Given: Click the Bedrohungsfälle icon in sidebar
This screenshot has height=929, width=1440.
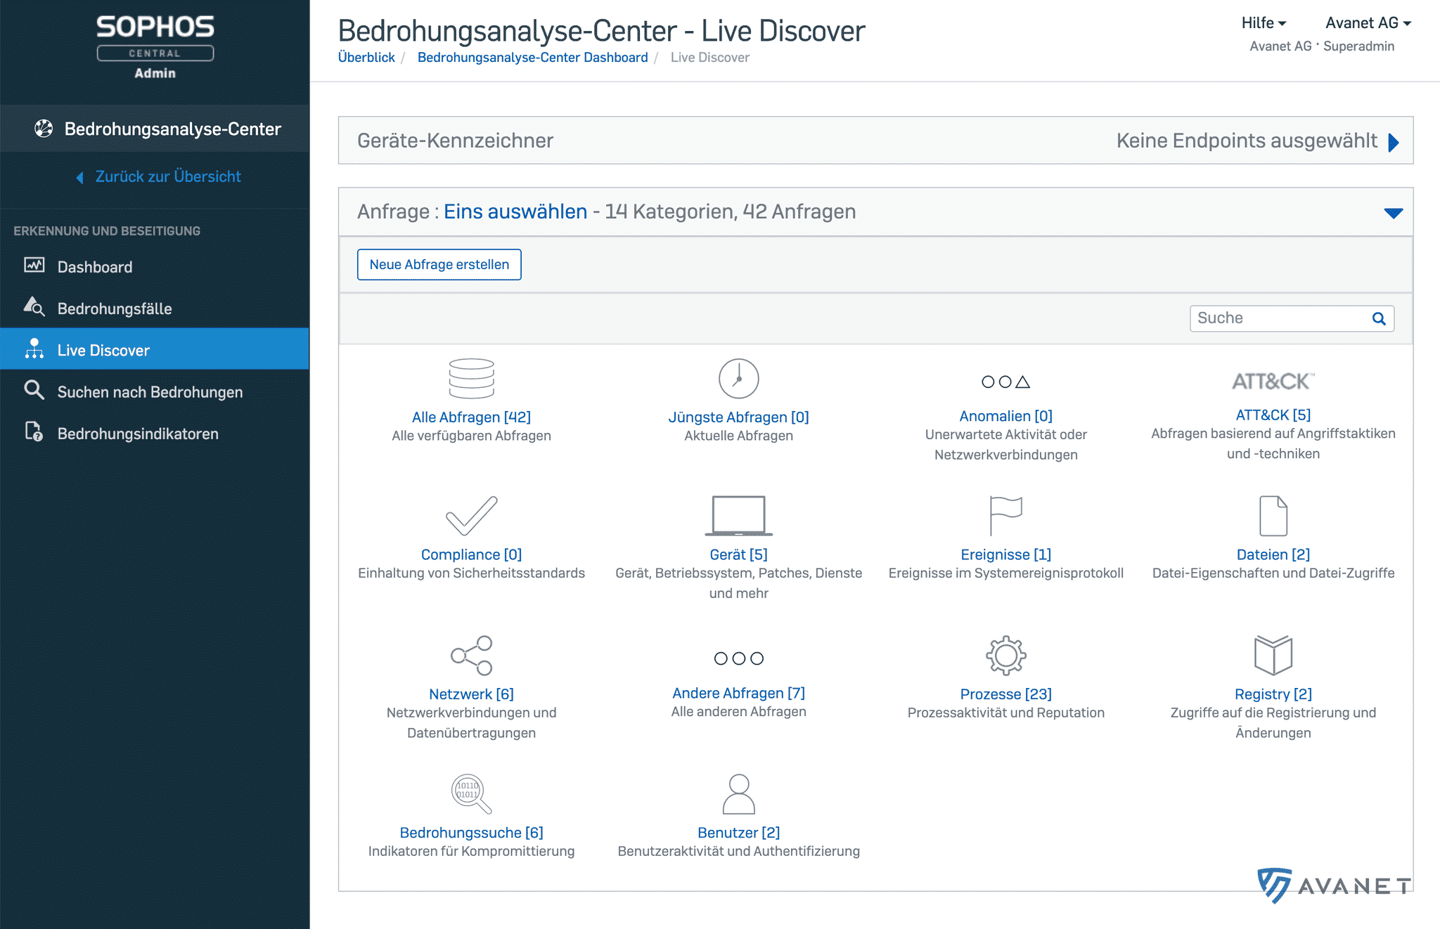Looking at the screenshot, I should point(35,307).
